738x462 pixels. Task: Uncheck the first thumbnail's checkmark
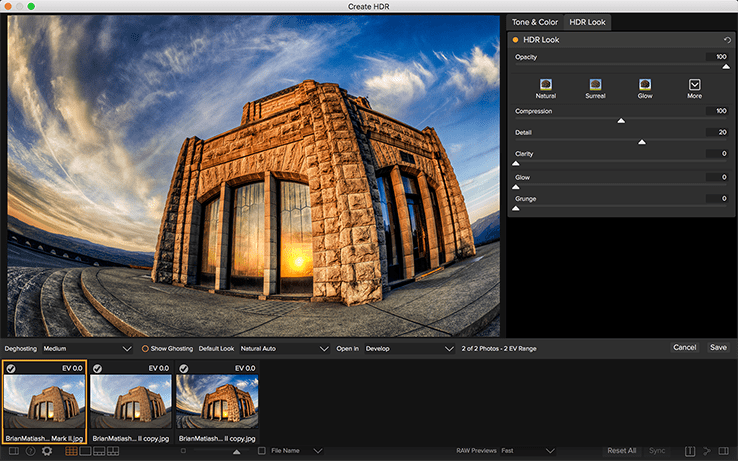click(x=11, y=369)
